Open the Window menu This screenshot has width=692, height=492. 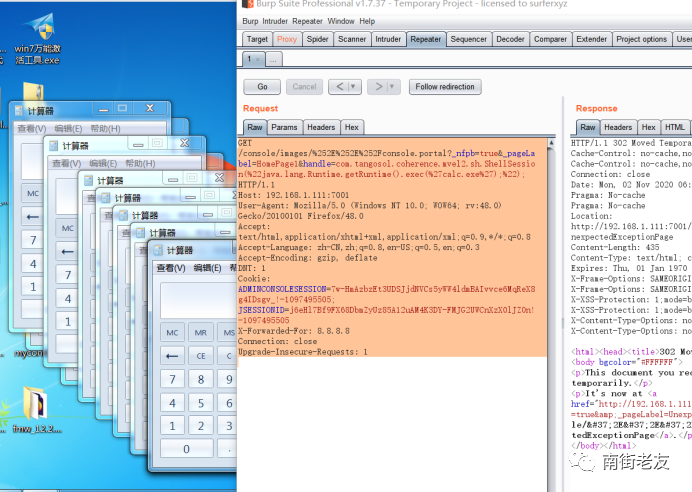tap(341, 21)
